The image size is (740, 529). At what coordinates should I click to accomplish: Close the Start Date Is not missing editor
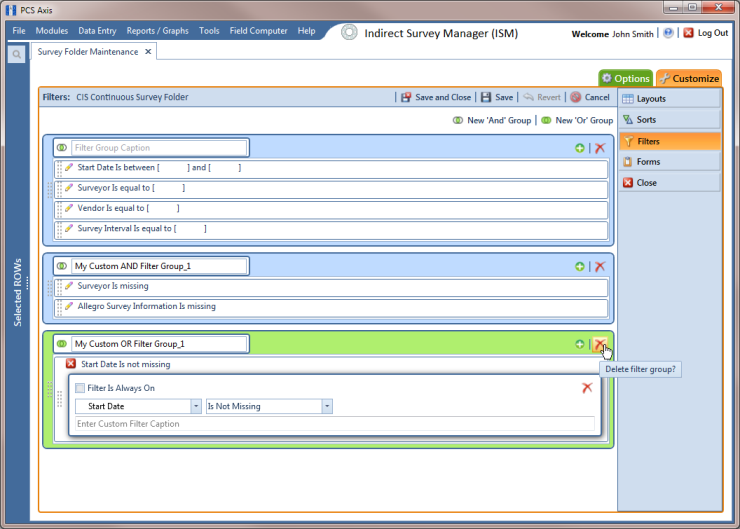coord(71,363)
